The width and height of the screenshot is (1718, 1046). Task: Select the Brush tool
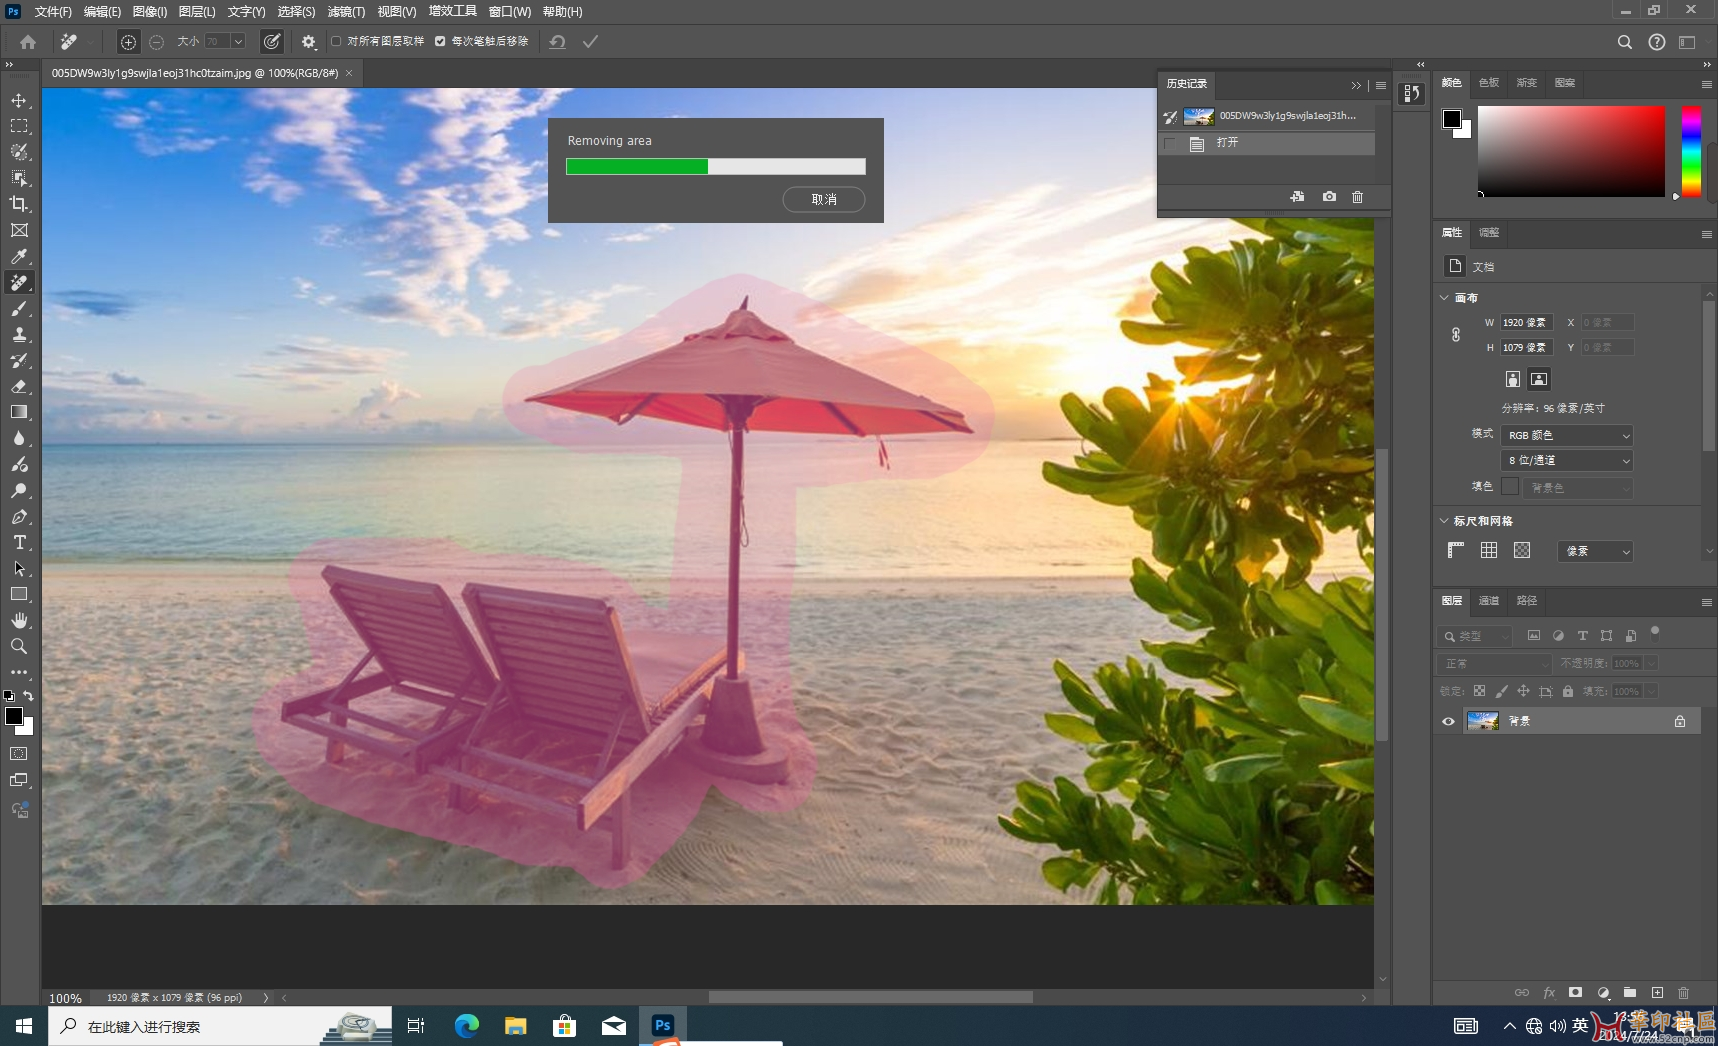19,308
